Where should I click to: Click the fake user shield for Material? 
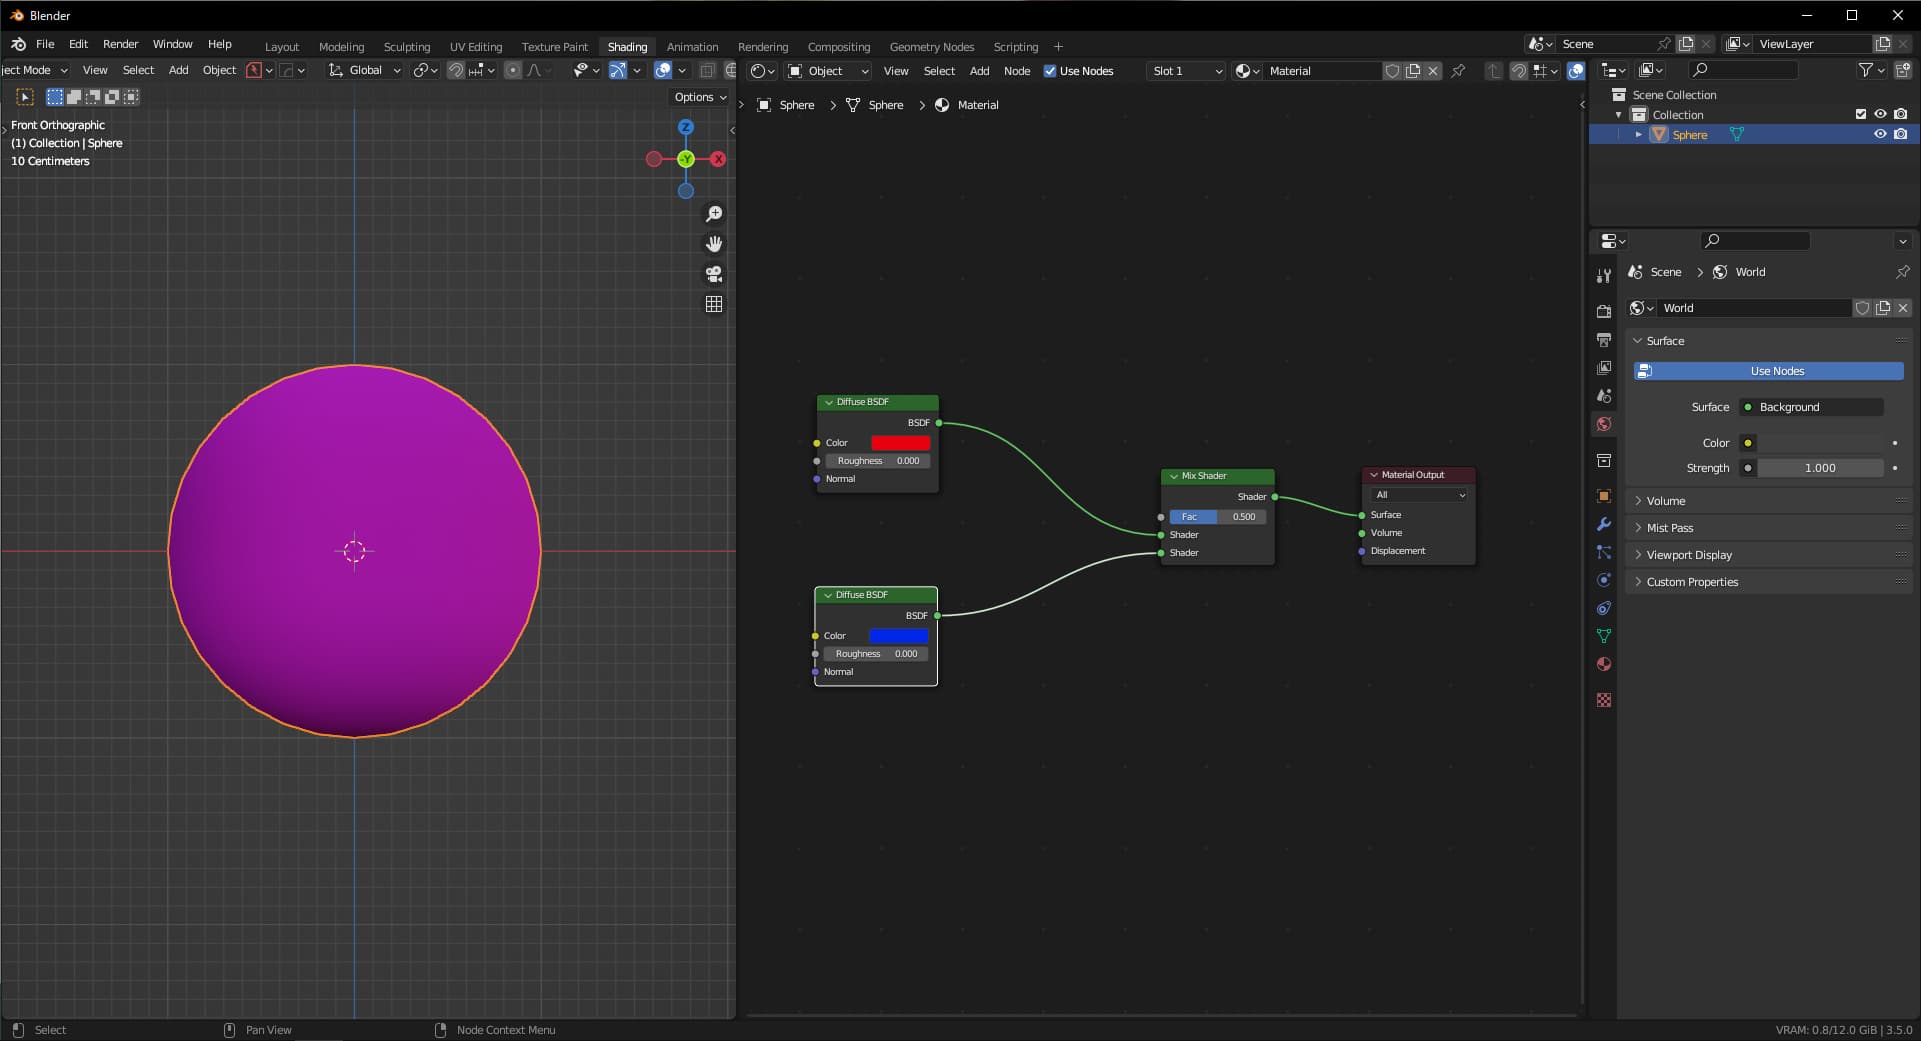pyautogui.click(x=1392, y=71)
